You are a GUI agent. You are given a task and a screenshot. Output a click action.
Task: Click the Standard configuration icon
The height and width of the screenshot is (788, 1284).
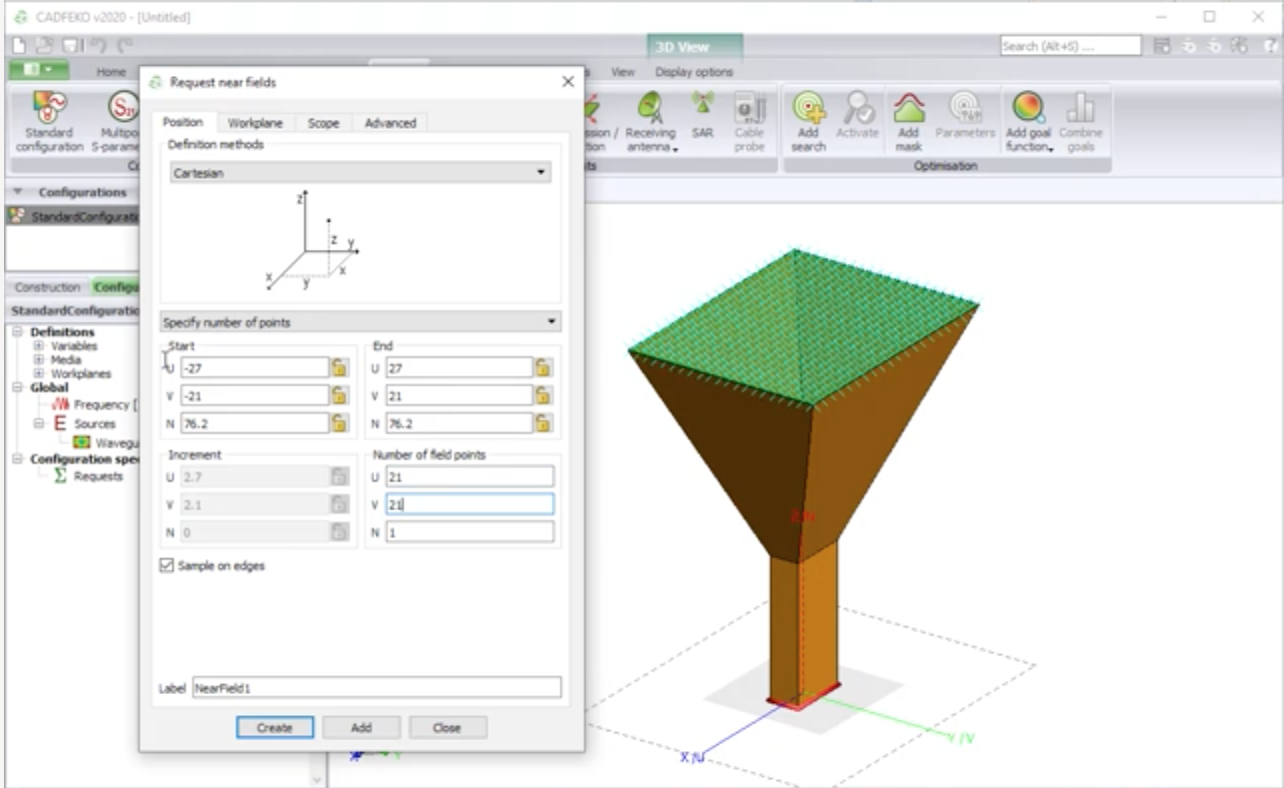pyautogui.click(x=49, y=108)
